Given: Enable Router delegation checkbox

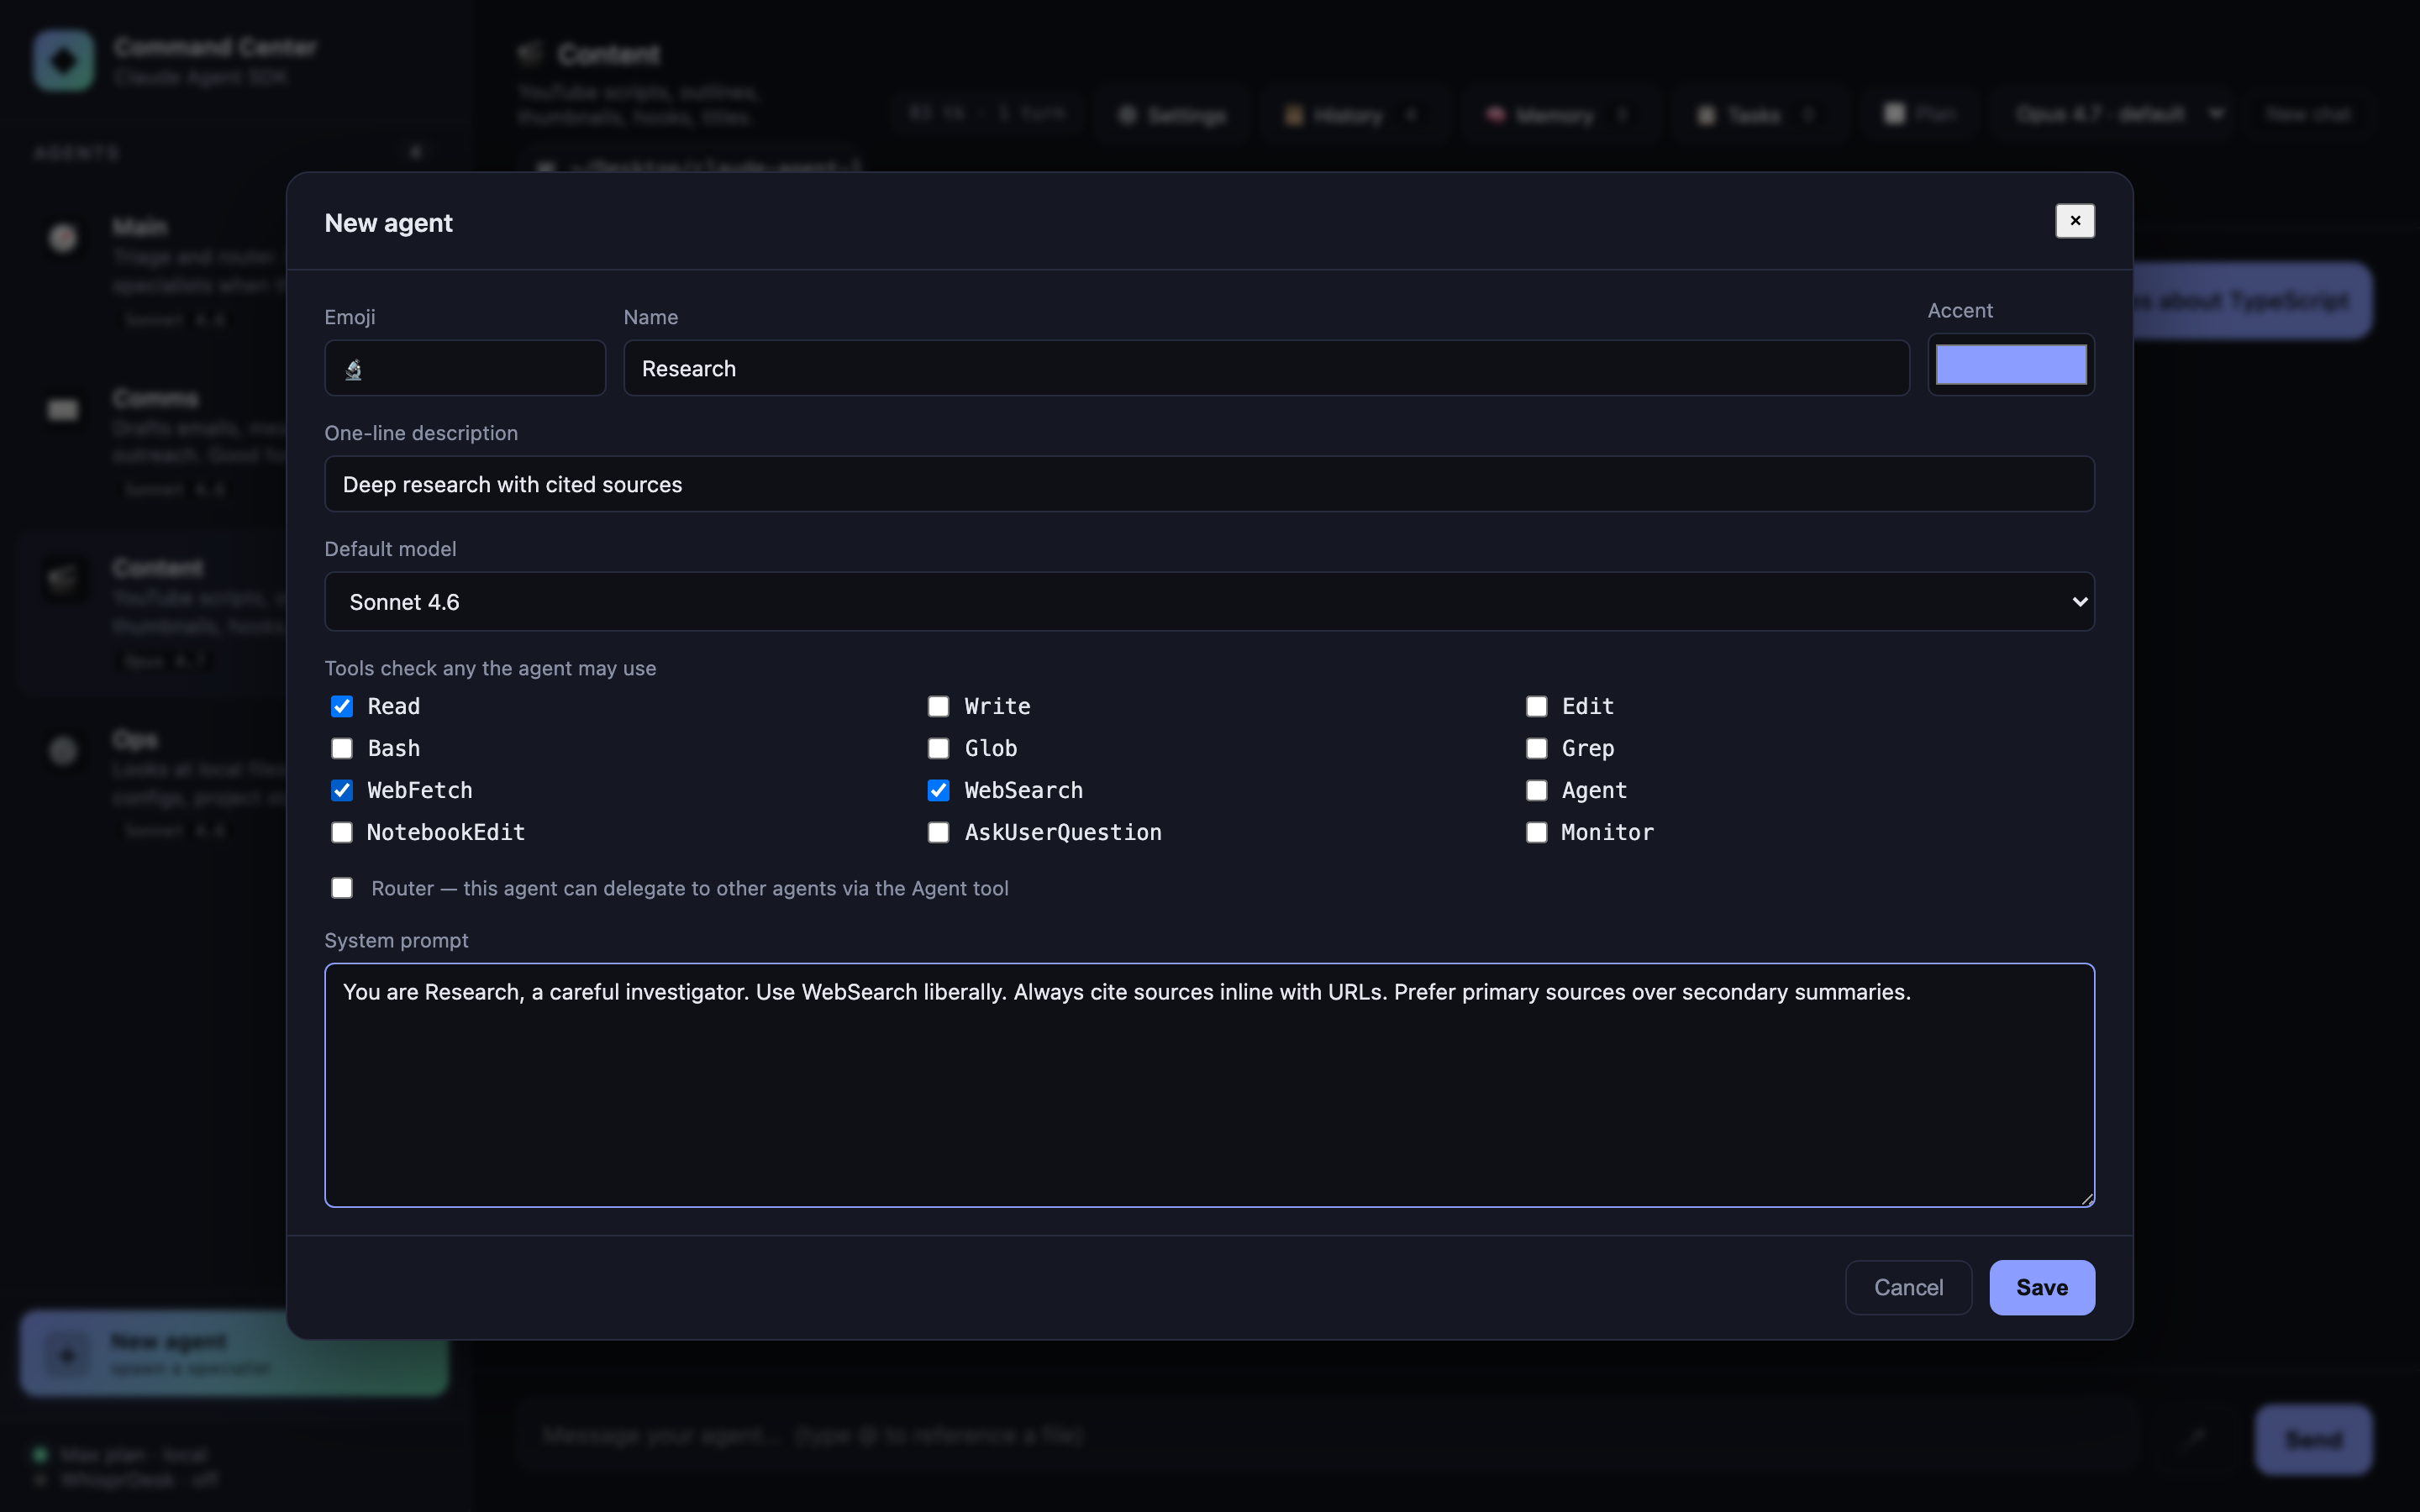Looking at the screenshot, I should tap(341, 888).
